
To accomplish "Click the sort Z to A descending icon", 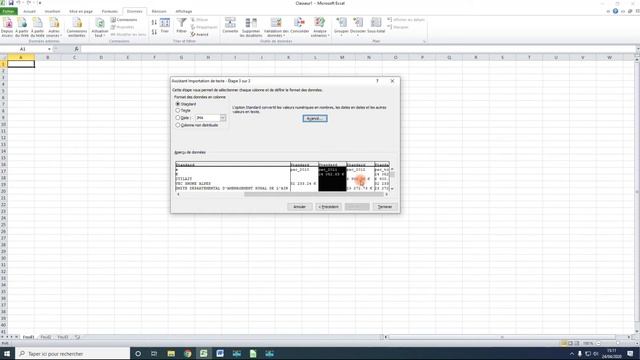I will (x=154, y=32).
